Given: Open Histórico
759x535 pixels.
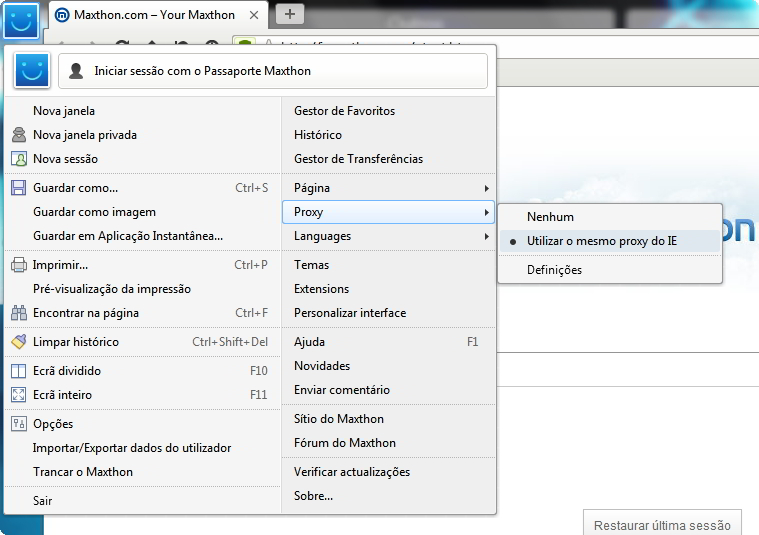Looking at the screenshot, I should click(388, 135).
